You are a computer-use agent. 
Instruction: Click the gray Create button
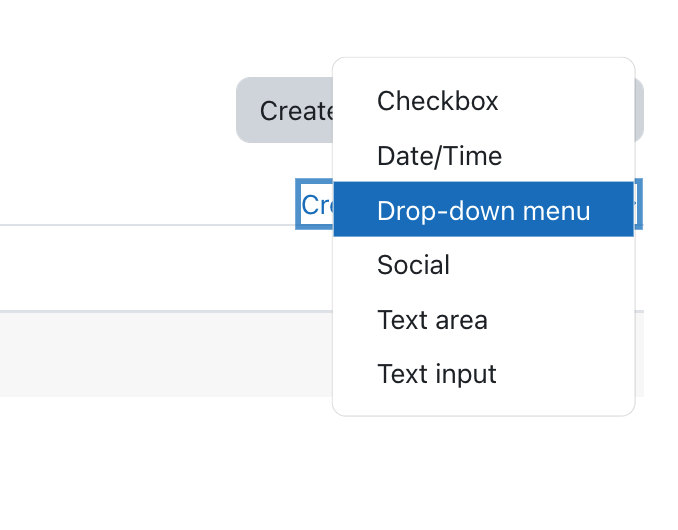(285, 110)
